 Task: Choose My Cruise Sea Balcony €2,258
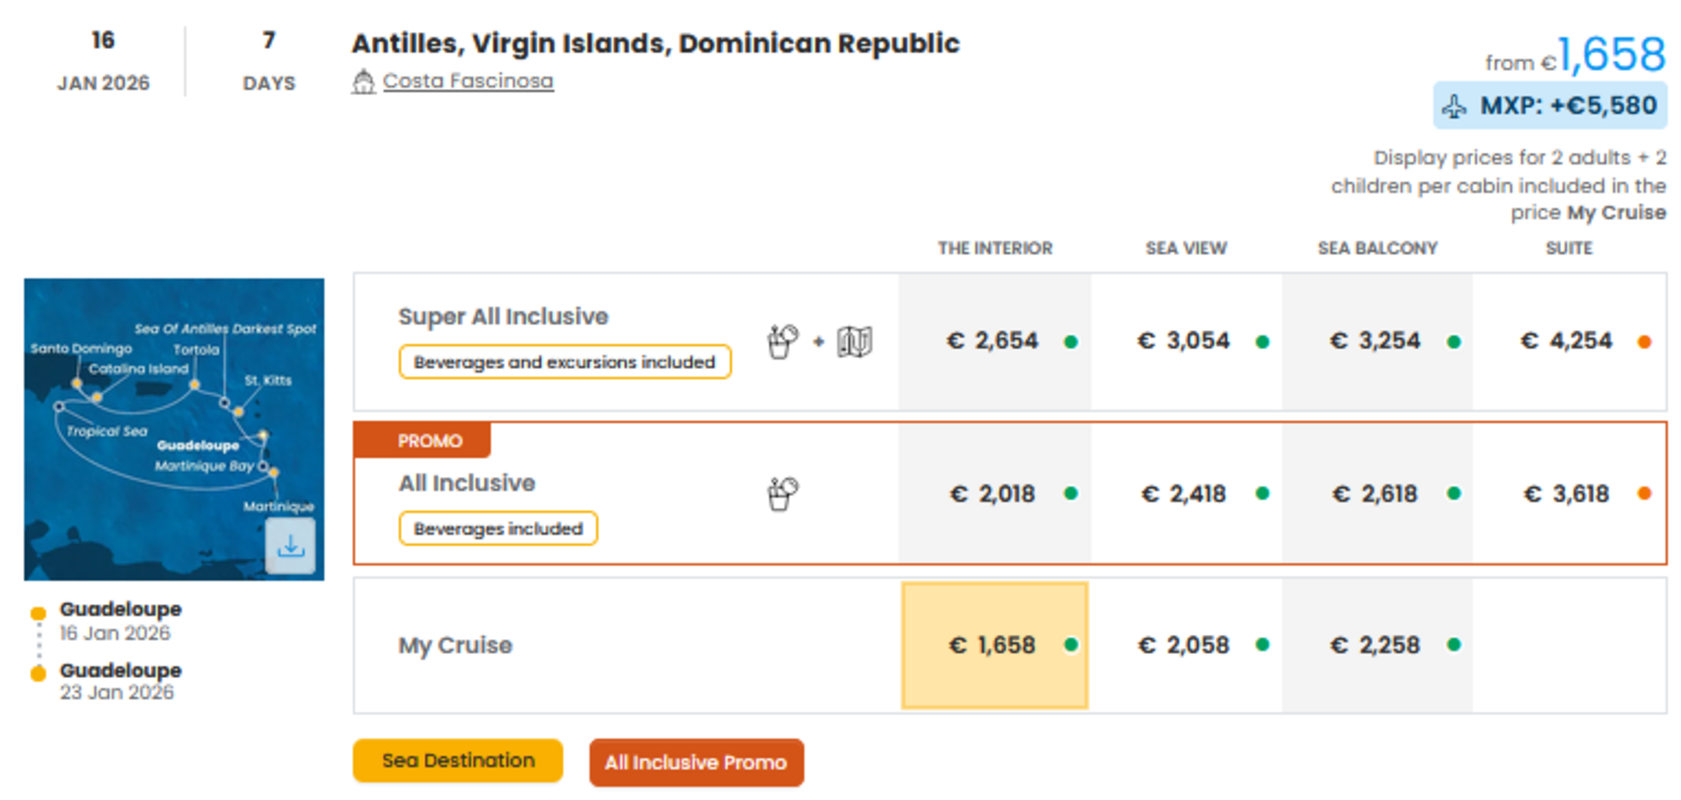(1376, 645)
